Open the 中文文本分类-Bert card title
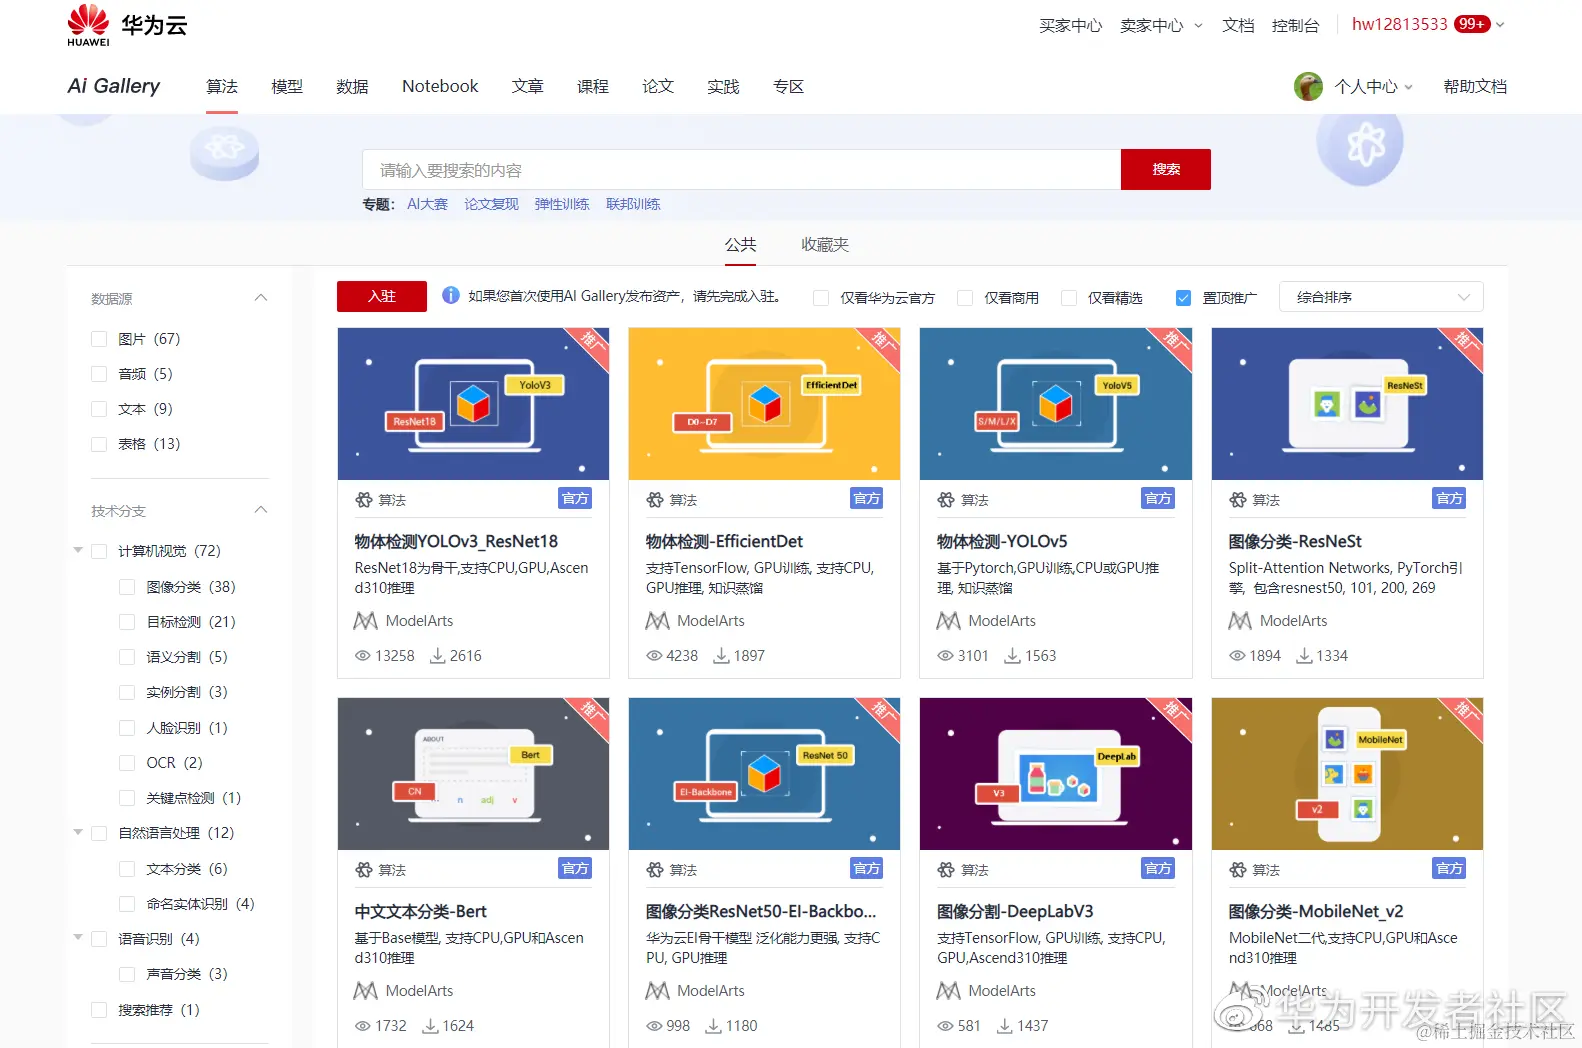This screenshot has height=1048, width=1582. click(x=420, y=911)
